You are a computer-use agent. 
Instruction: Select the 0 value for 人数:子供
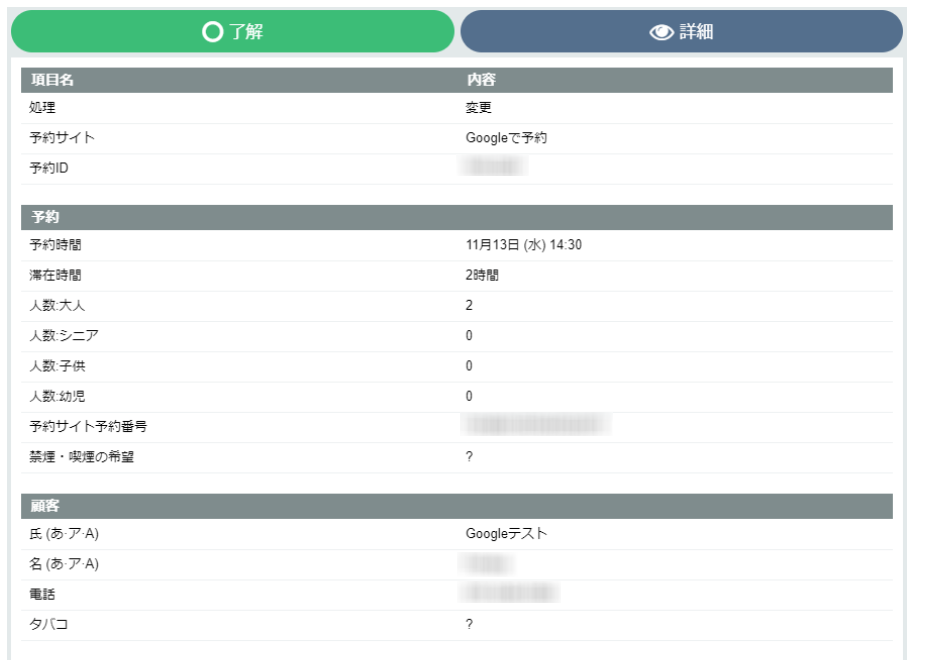click(469, 365)
